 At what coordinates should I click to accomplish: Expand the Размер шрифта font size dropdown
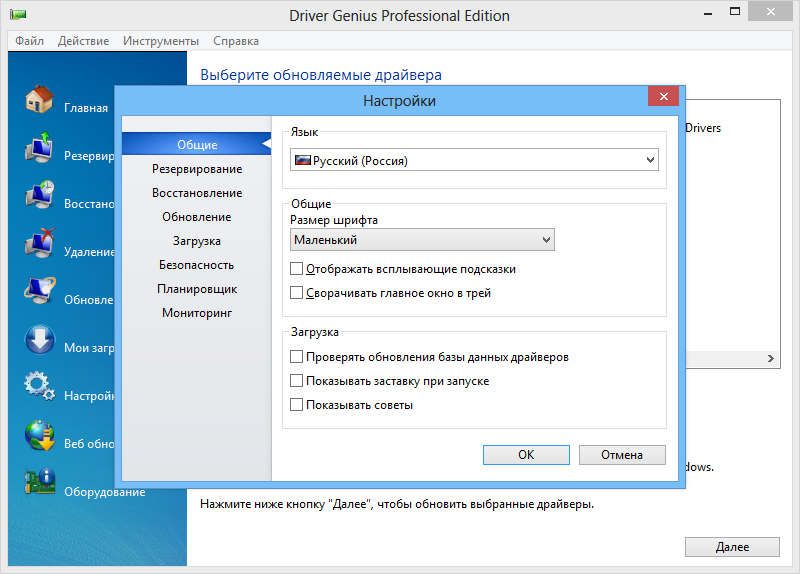422,240
